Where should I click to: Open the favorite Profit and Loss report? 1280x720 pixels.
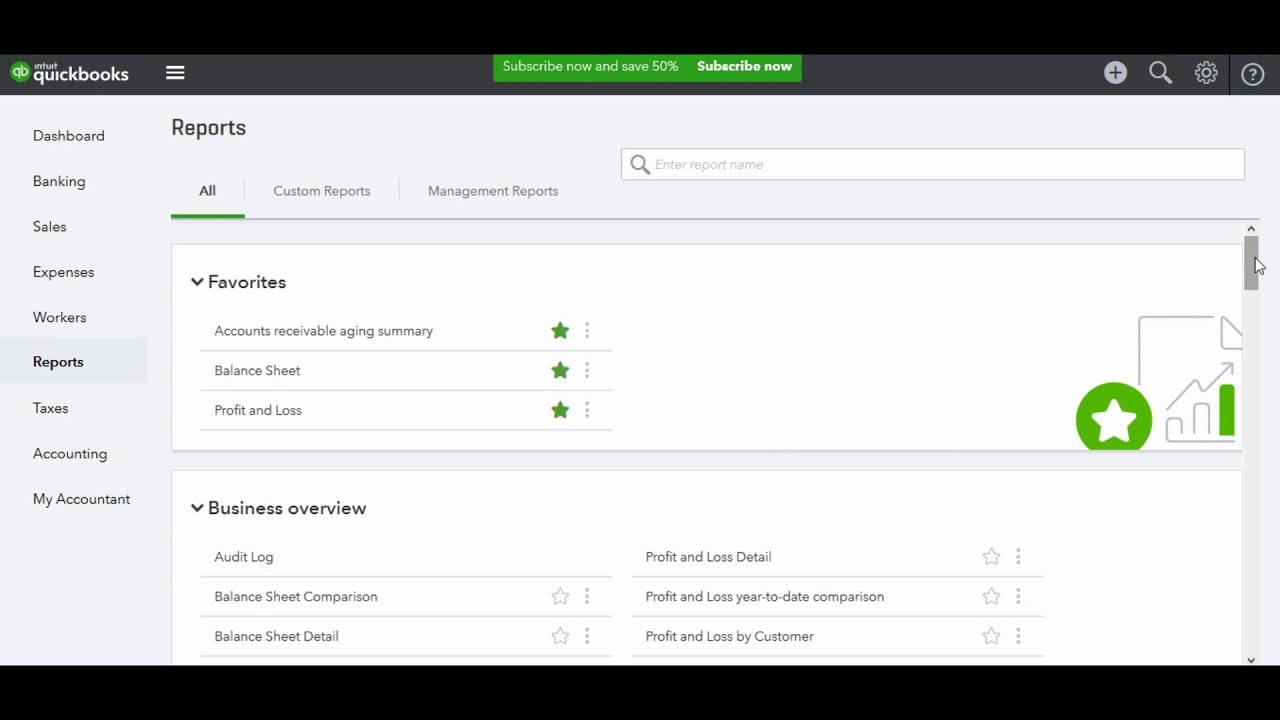pyautogui.click(x=257, y=410)
